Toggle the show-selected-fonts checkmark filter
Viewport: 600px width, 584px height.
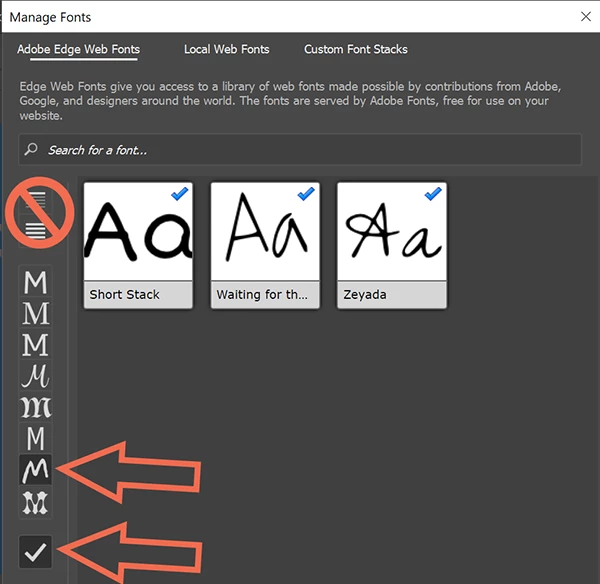(35, 551)
